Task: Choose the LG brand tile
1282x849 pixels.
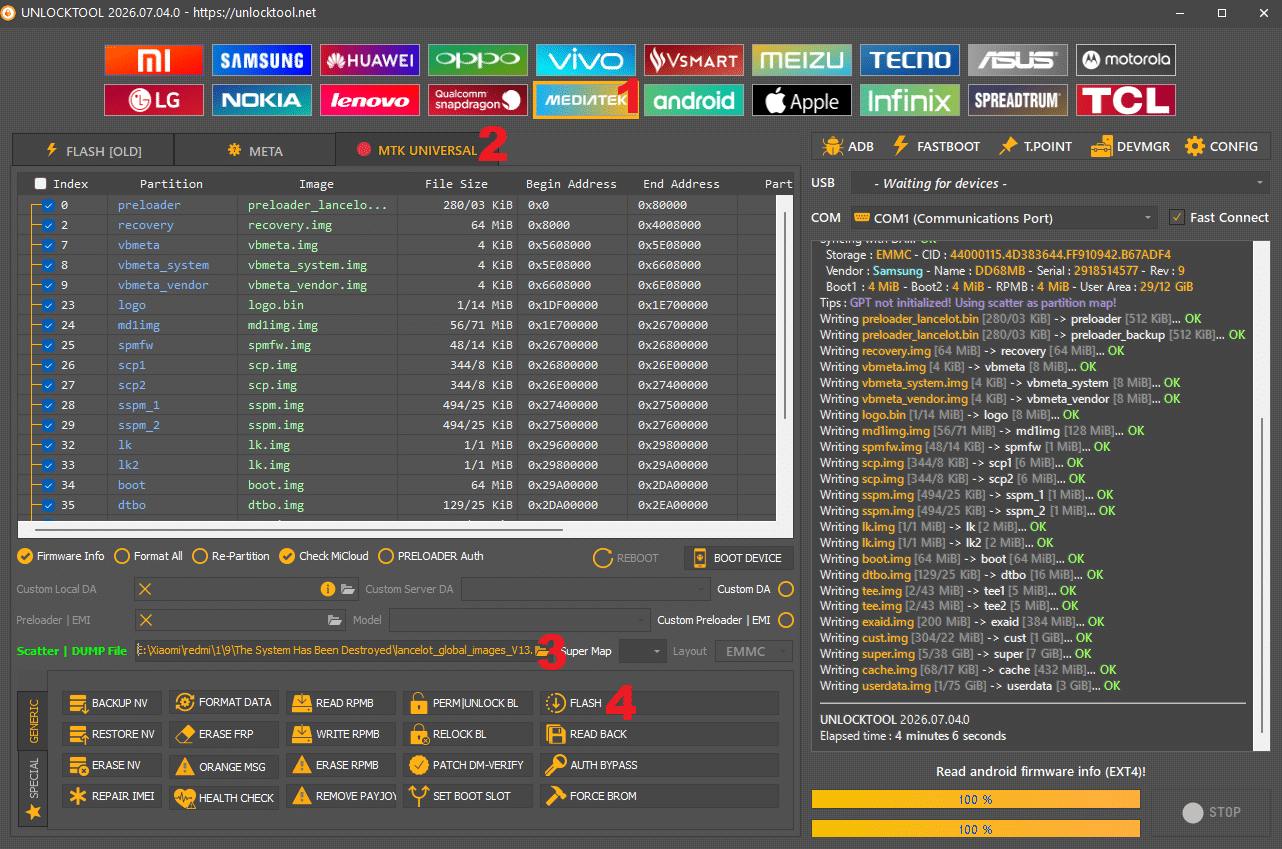Action: pos(153,100)
